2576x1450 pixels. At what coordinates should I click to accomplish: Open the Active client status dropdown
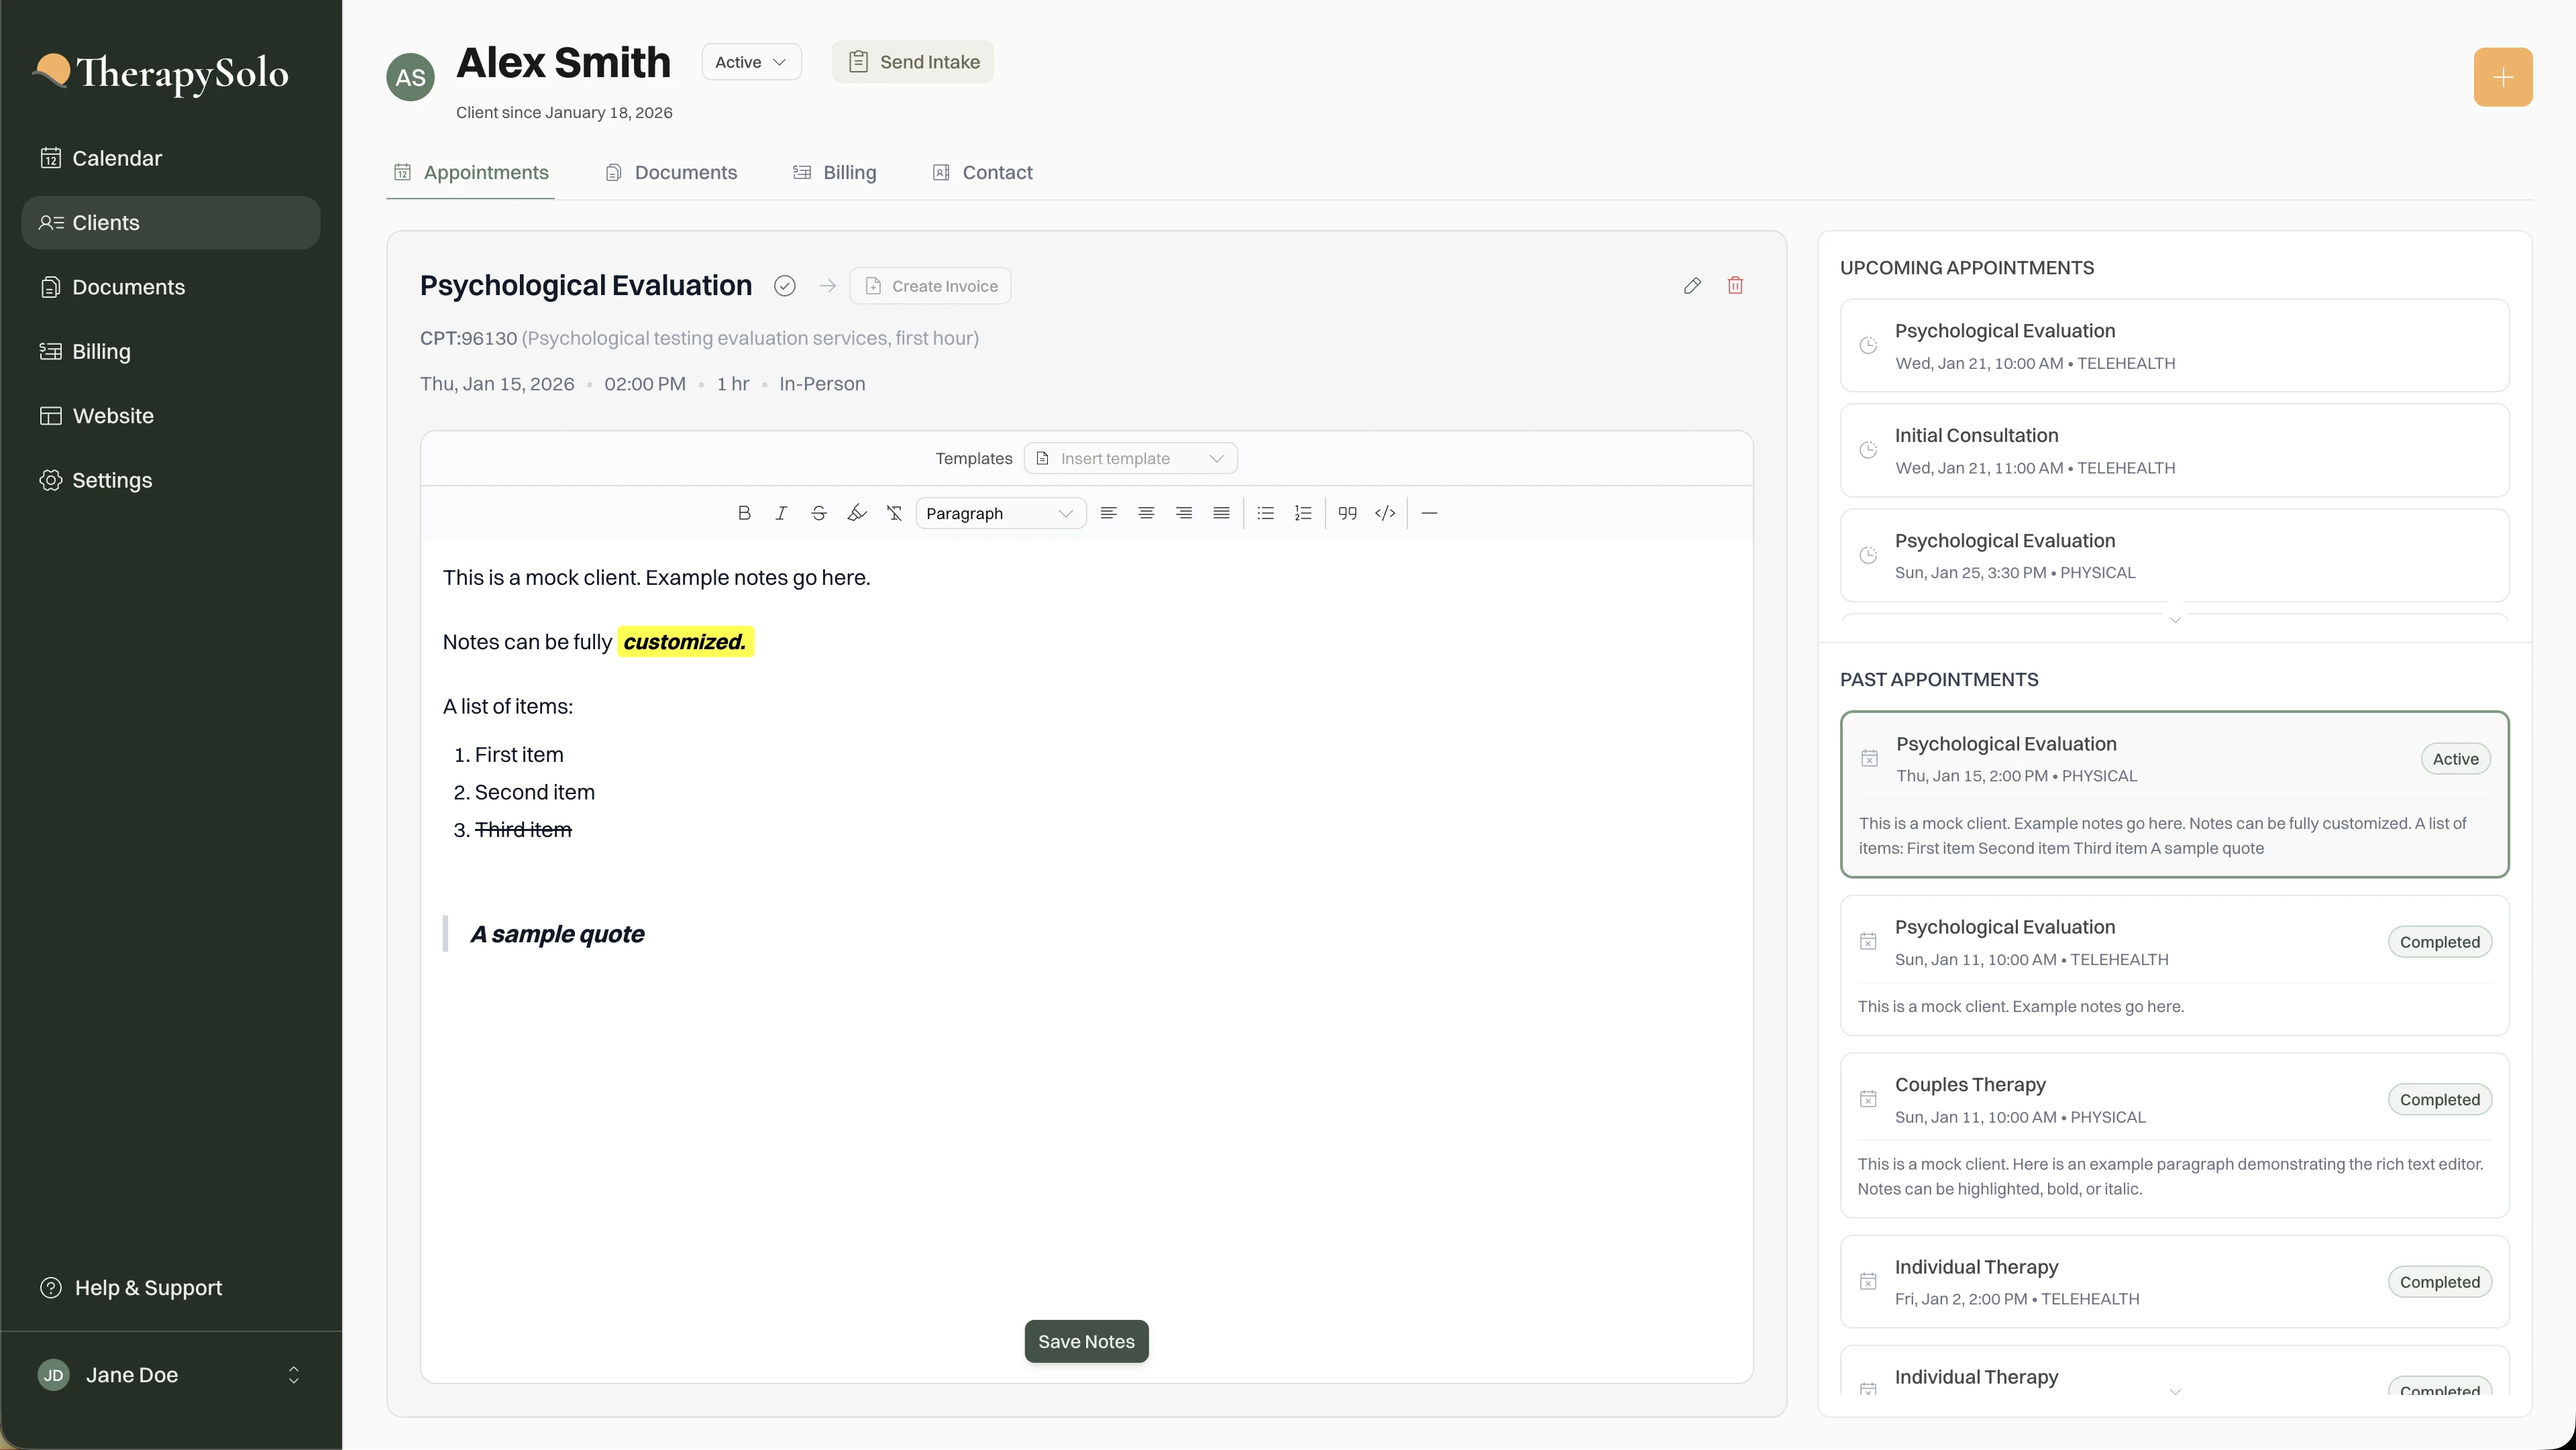[x=751, y=62]
